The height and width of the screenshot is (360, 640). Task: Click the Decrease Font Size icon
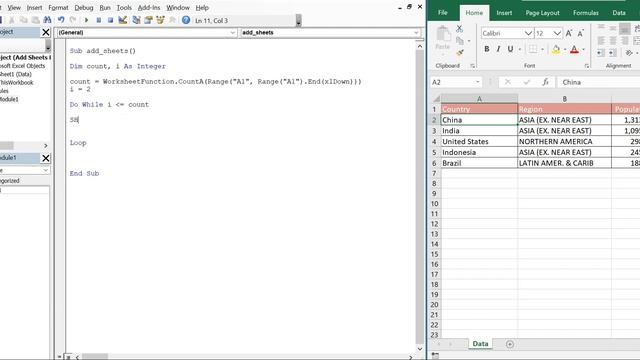click(580, 33)
